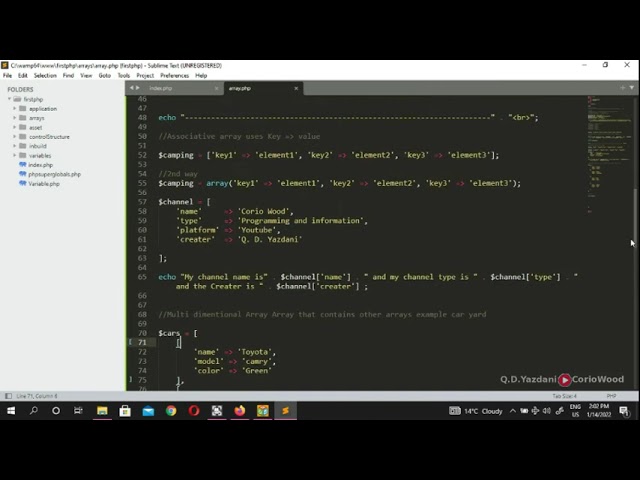The width and height of the screenshot is (640, 480).
Task: Open the Find menu
Action: coord(68,76)
